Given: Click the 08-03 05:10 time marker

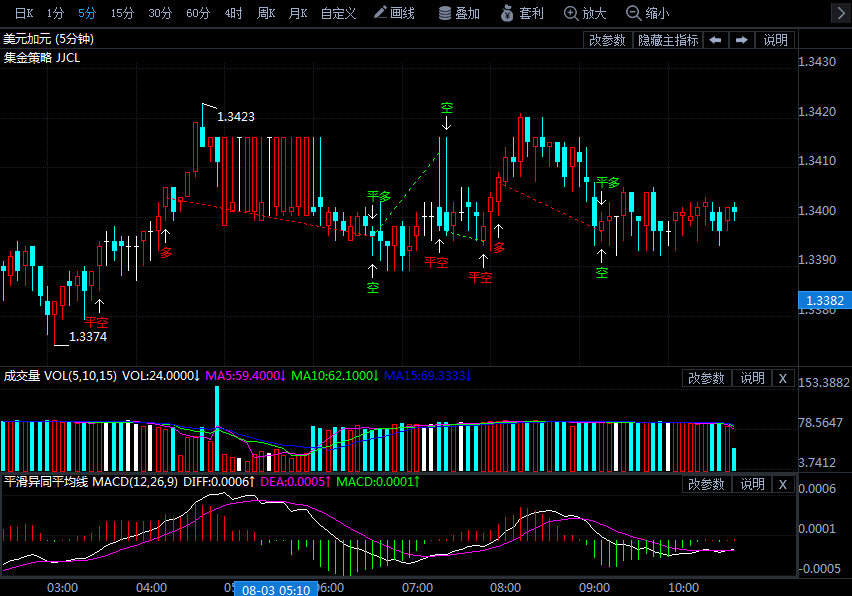Looking at the screenshot, I should pos(276,589).
